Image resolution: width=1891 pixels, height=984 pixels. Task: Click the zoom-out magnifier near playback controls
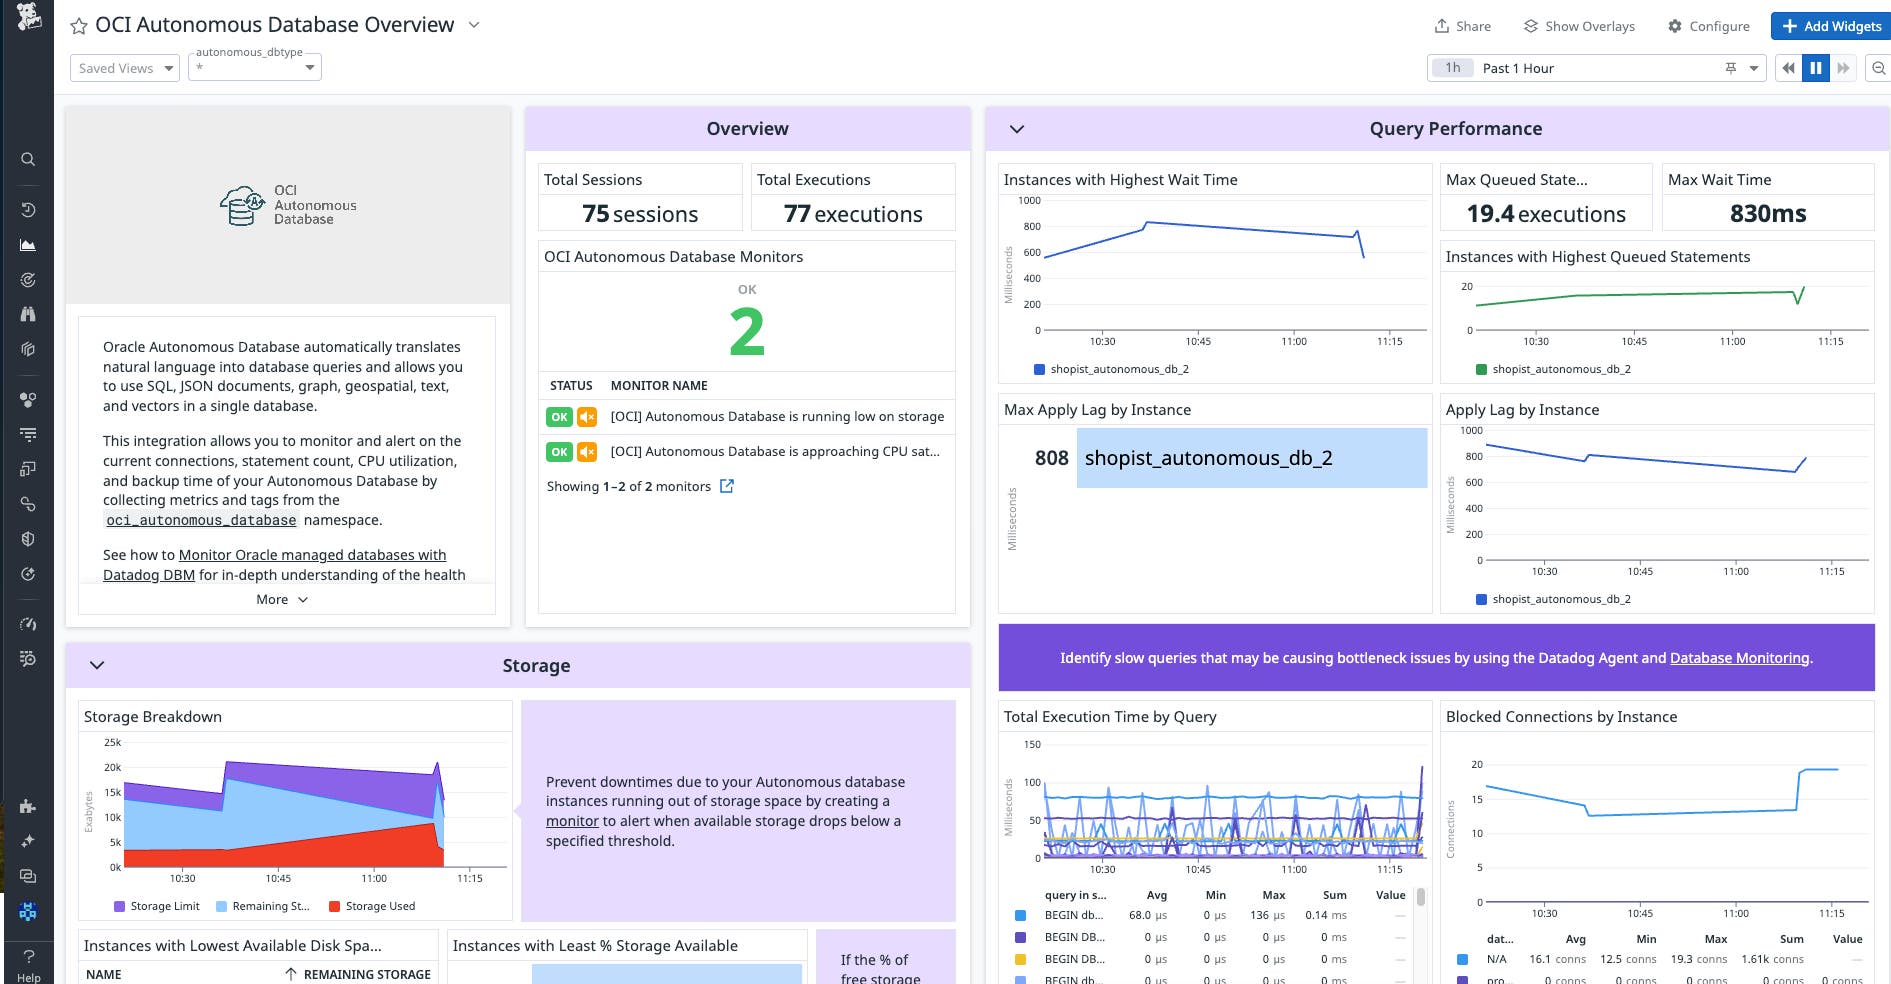(x=1878, y=68)
